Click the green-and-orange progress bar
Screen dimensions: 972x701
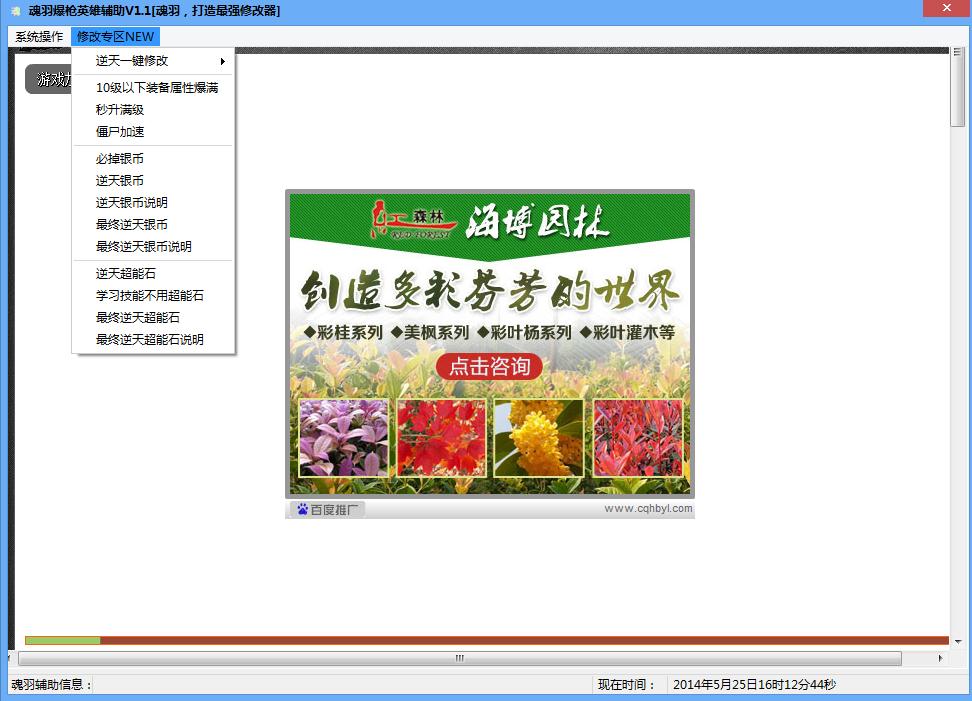(487, 640)
